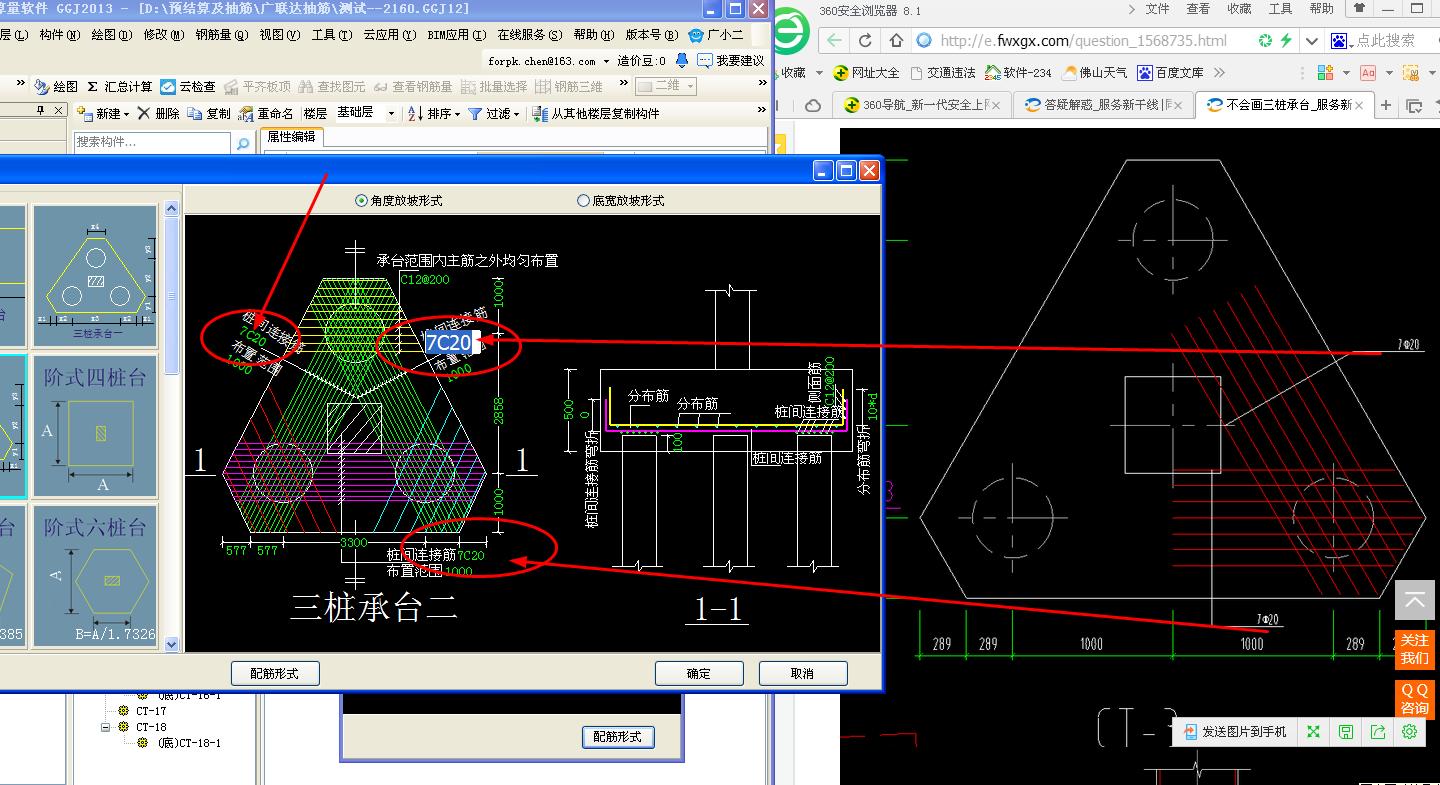
Task: Click 7C20 editable value field
Action: tap(452, 342)
